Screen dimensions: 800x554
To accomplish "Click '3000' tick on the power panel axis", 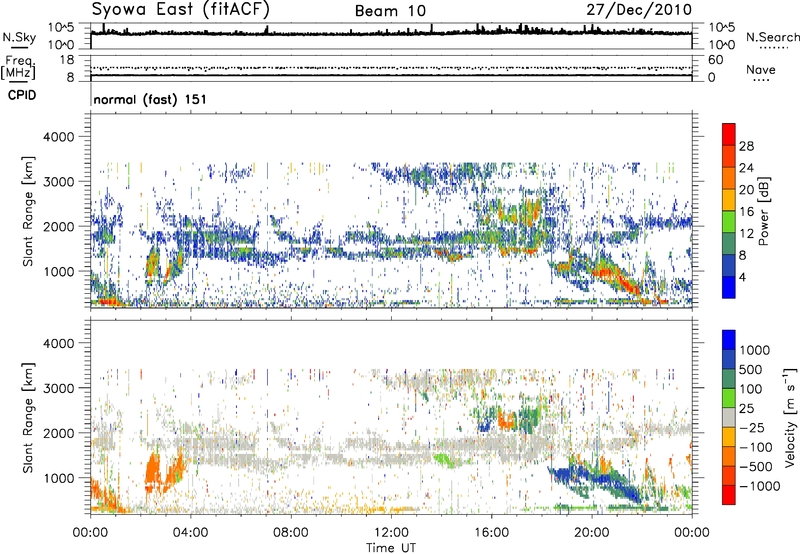I will [61, 182].
